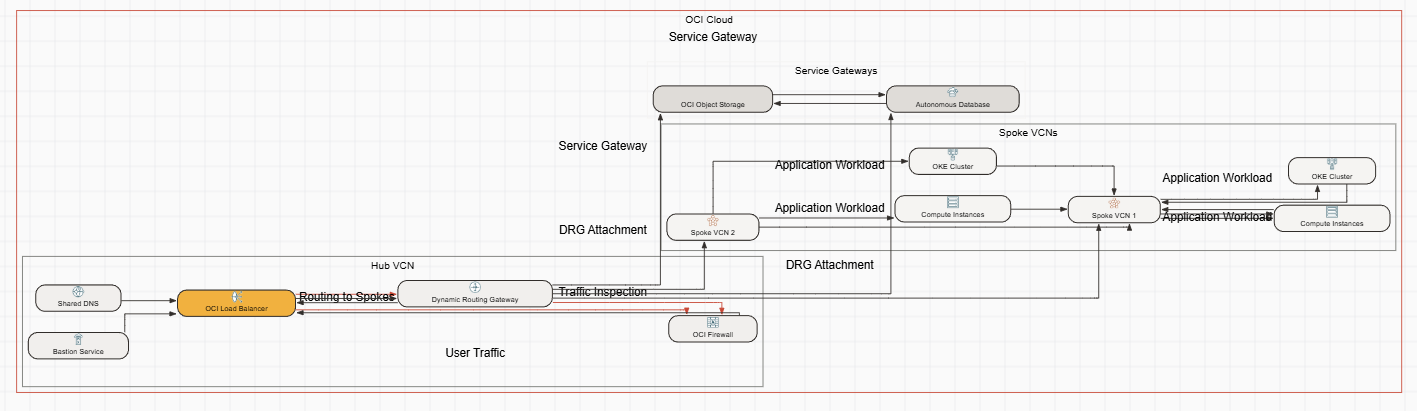Viewport: 1417px width, 411px height.
Task: Click icon of rightmost Compute Instances node
Action: pyautogui.click(x=1332, y=212)
